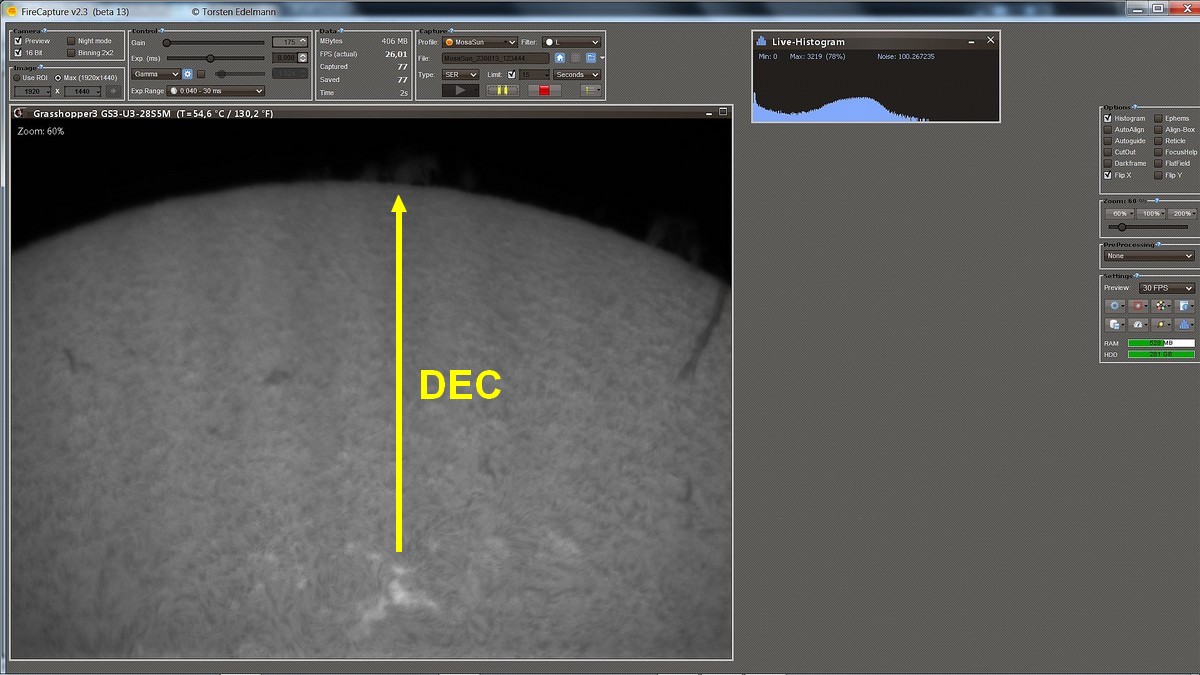Click the Zoom slider handle
Image resolution: width=1200 pixels, height=675 pixels.
click(1122, 227)
